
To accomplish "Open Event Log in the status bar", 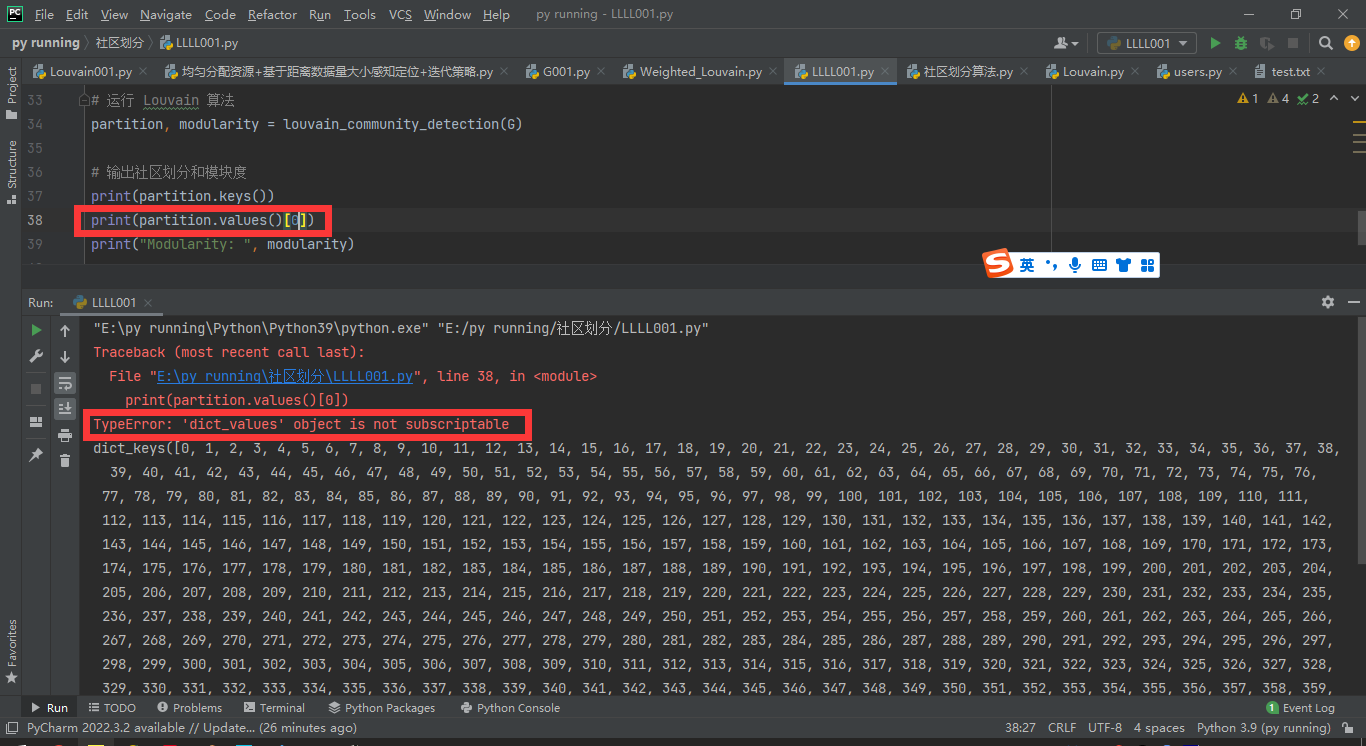I will pyautogui.click(x=1301, y=707).
